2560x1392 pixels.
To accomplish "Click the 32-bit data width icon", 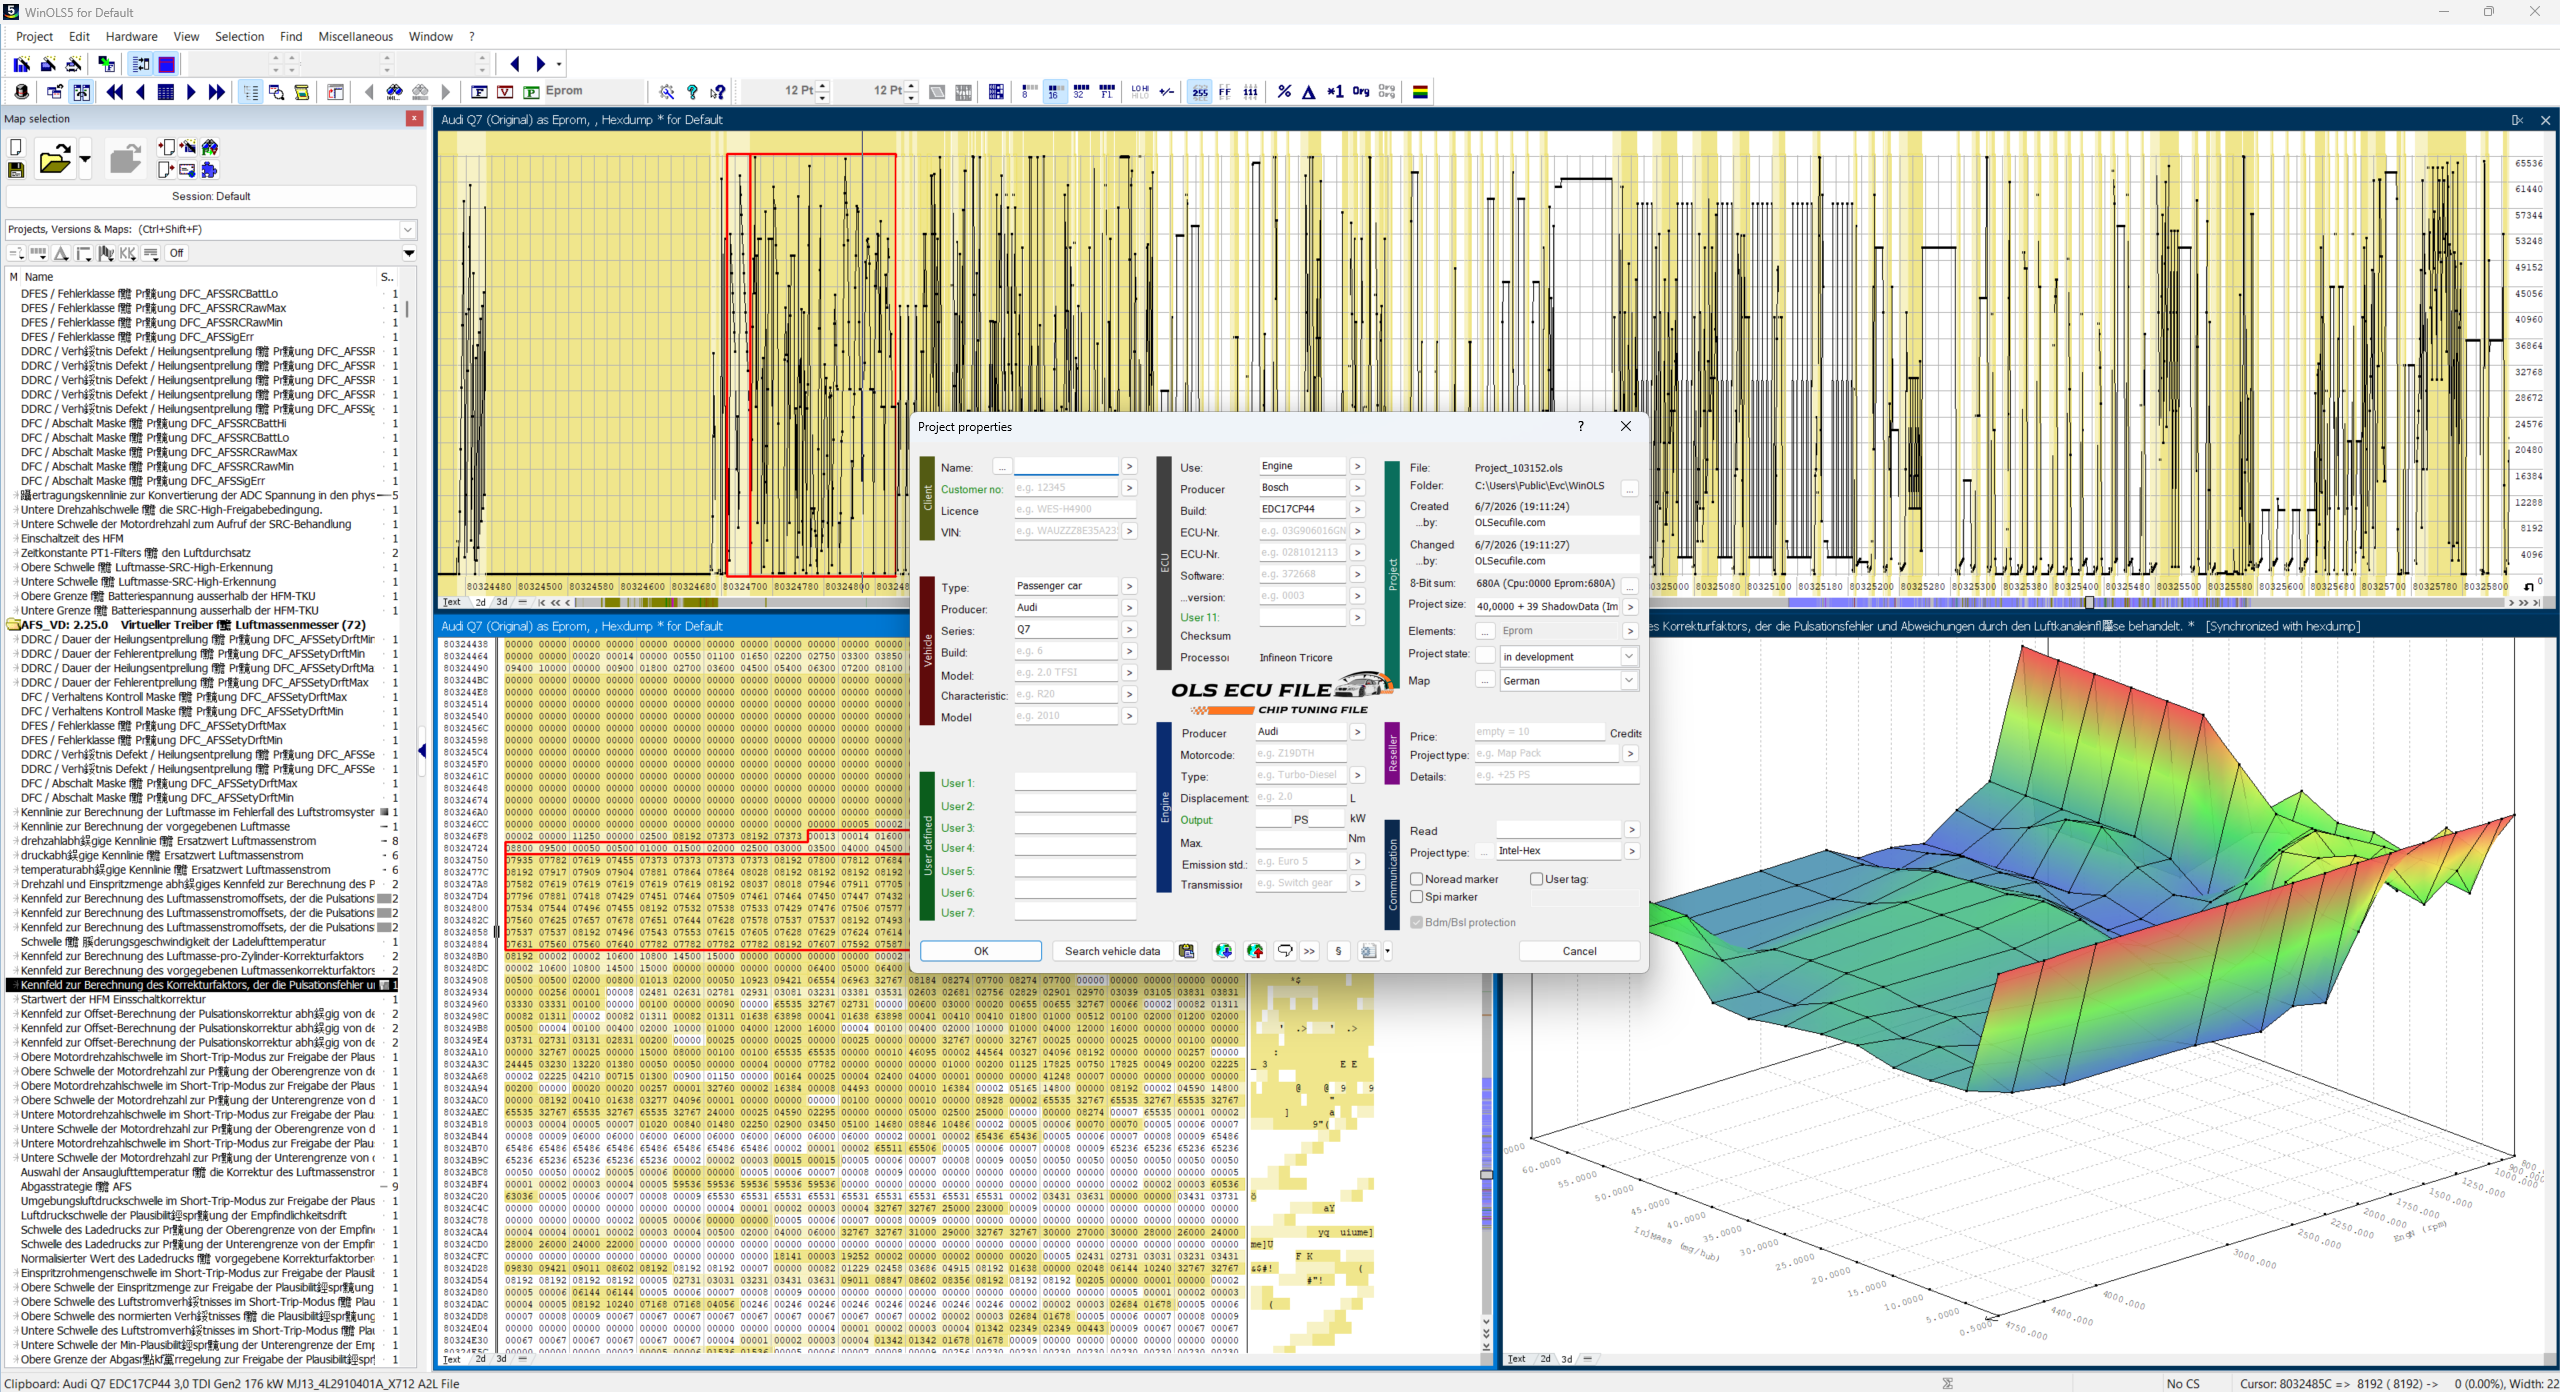I will pyautogui.click(x=1081, y=92).
